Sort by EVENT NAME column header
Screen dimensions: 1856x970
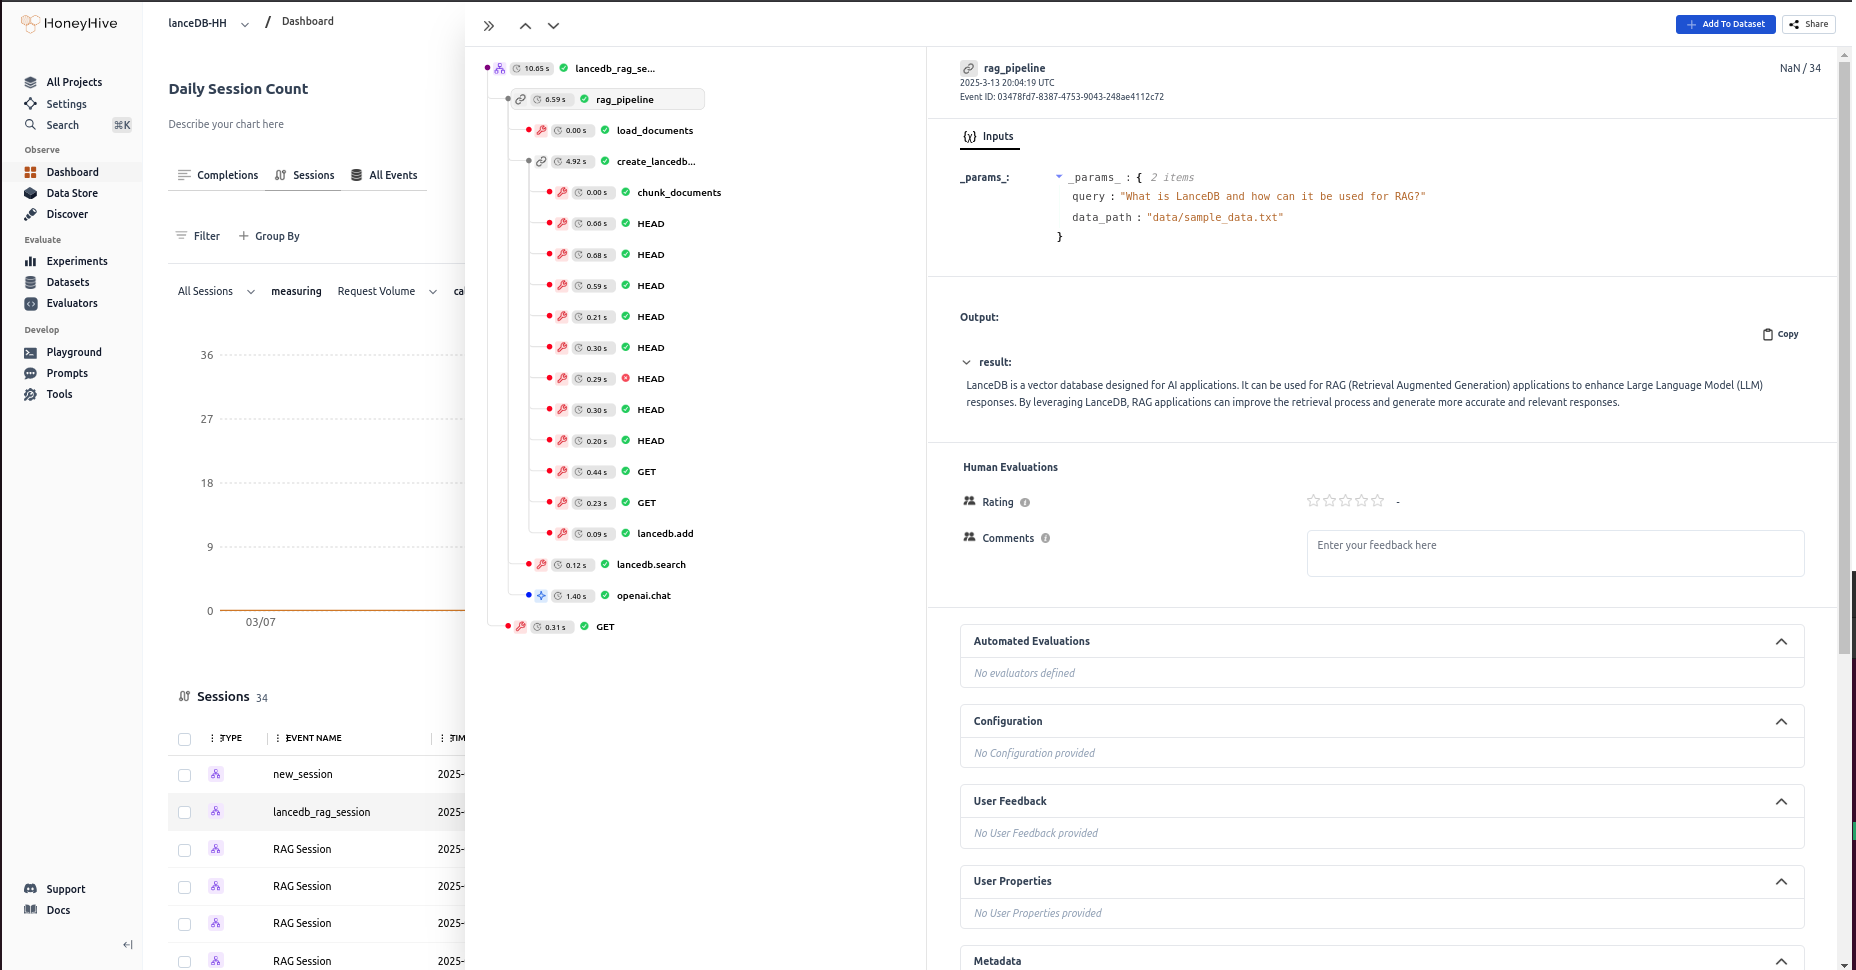[x=313, y=738]
